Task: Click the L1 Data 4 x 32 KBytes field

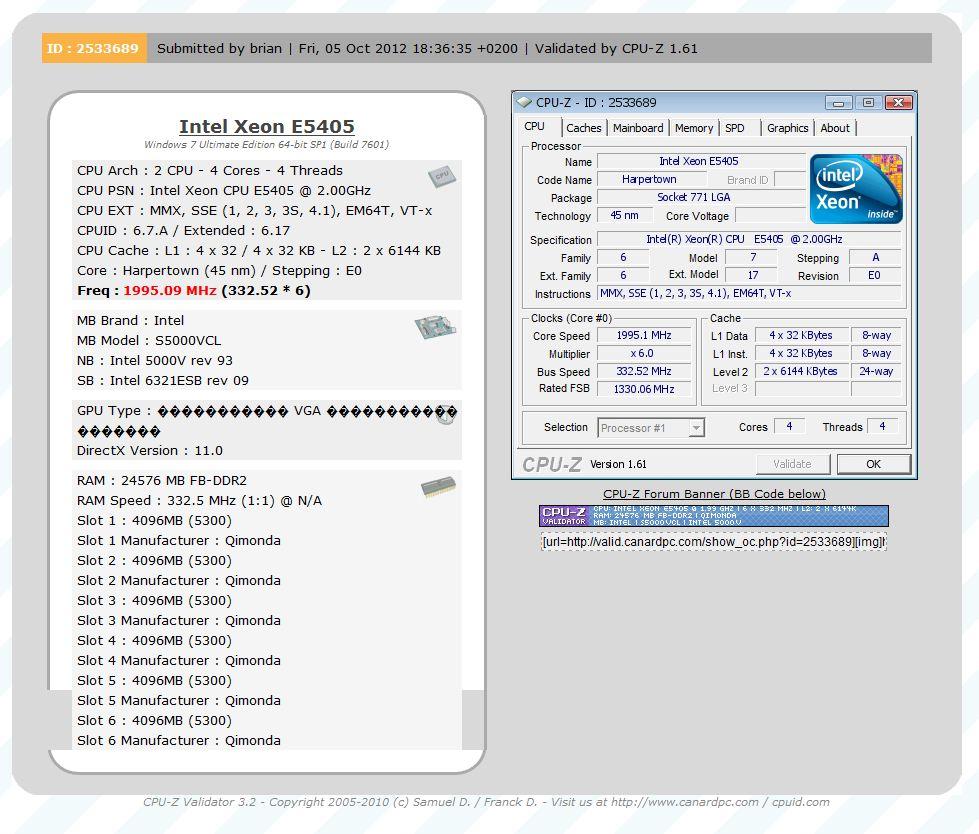Action: 802,335
